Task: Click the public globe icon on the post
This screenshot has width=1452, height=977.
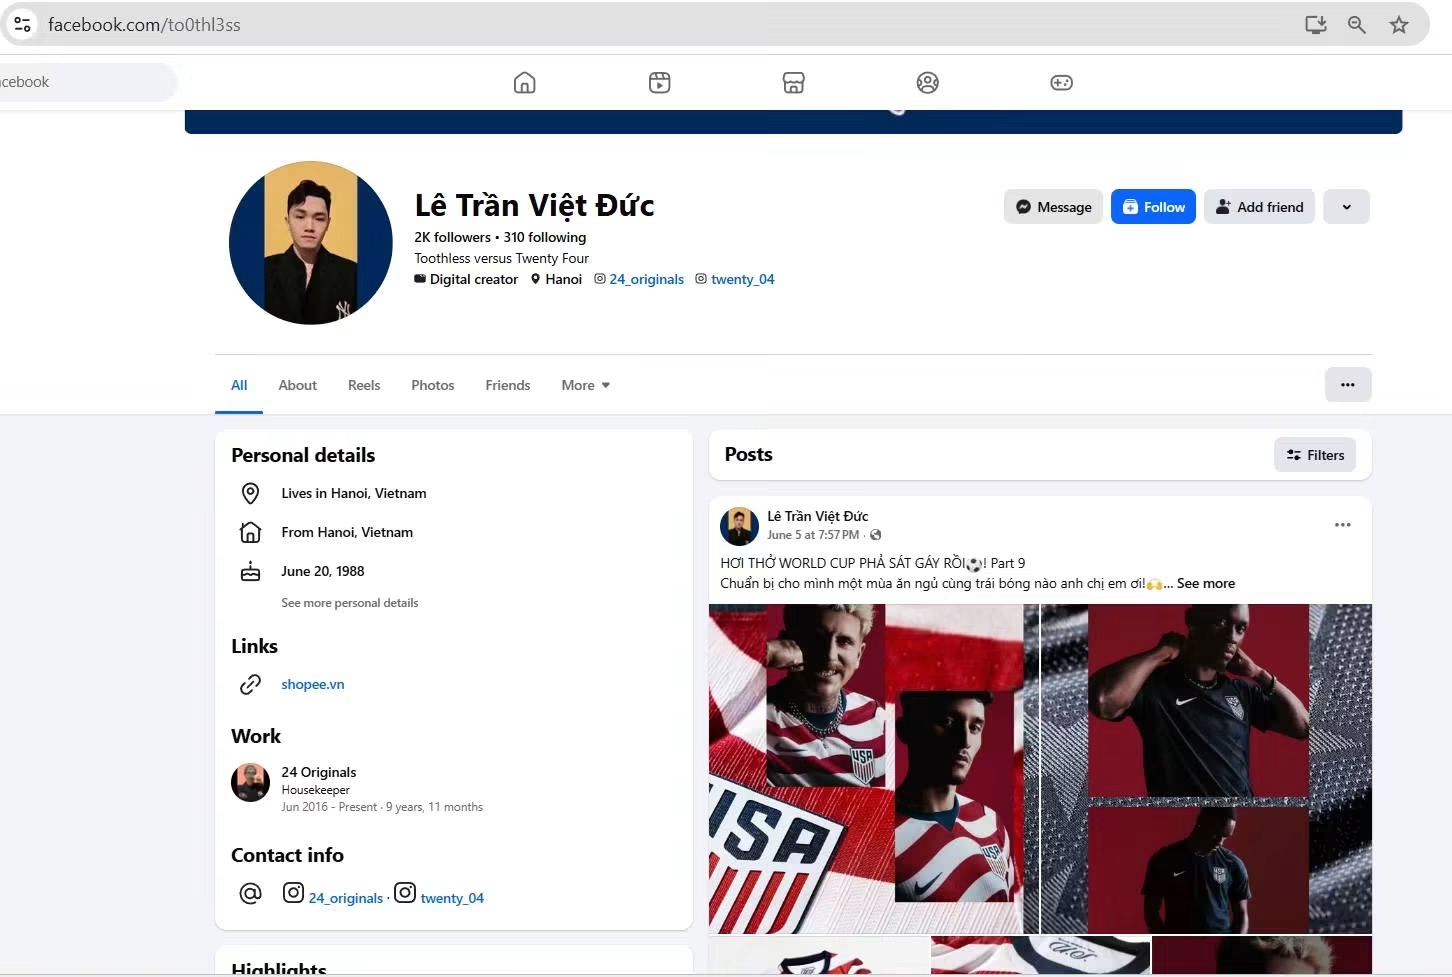Action: 876,535
